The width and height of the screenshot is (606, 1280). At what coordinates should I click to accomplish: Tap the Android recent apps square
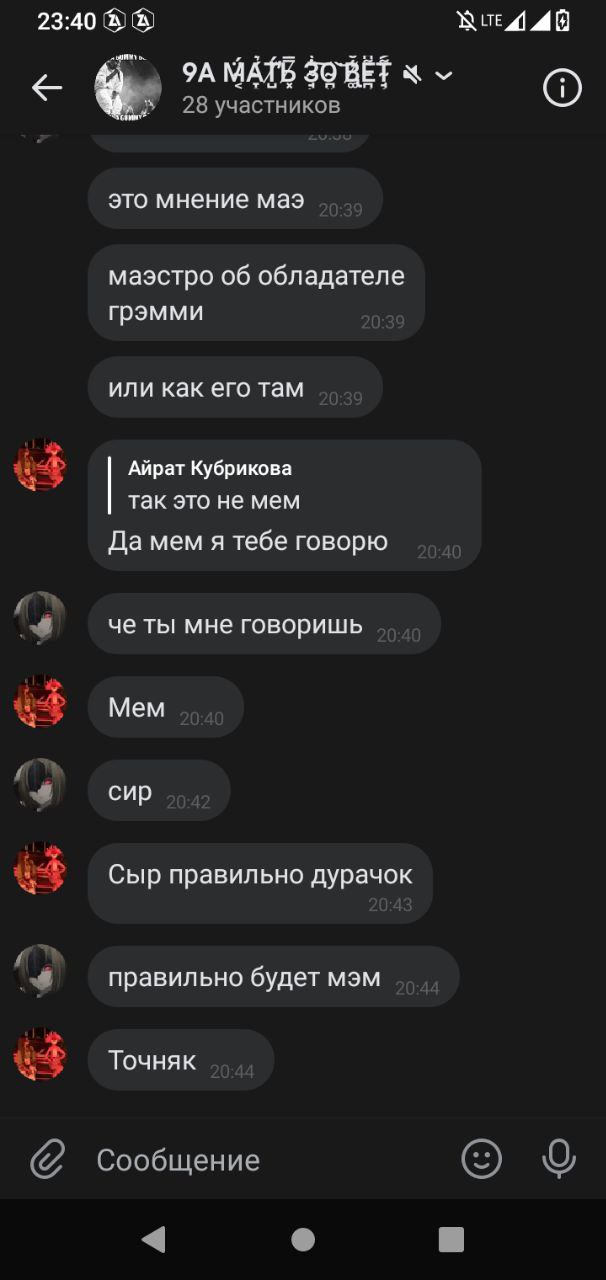(451, 1240)
